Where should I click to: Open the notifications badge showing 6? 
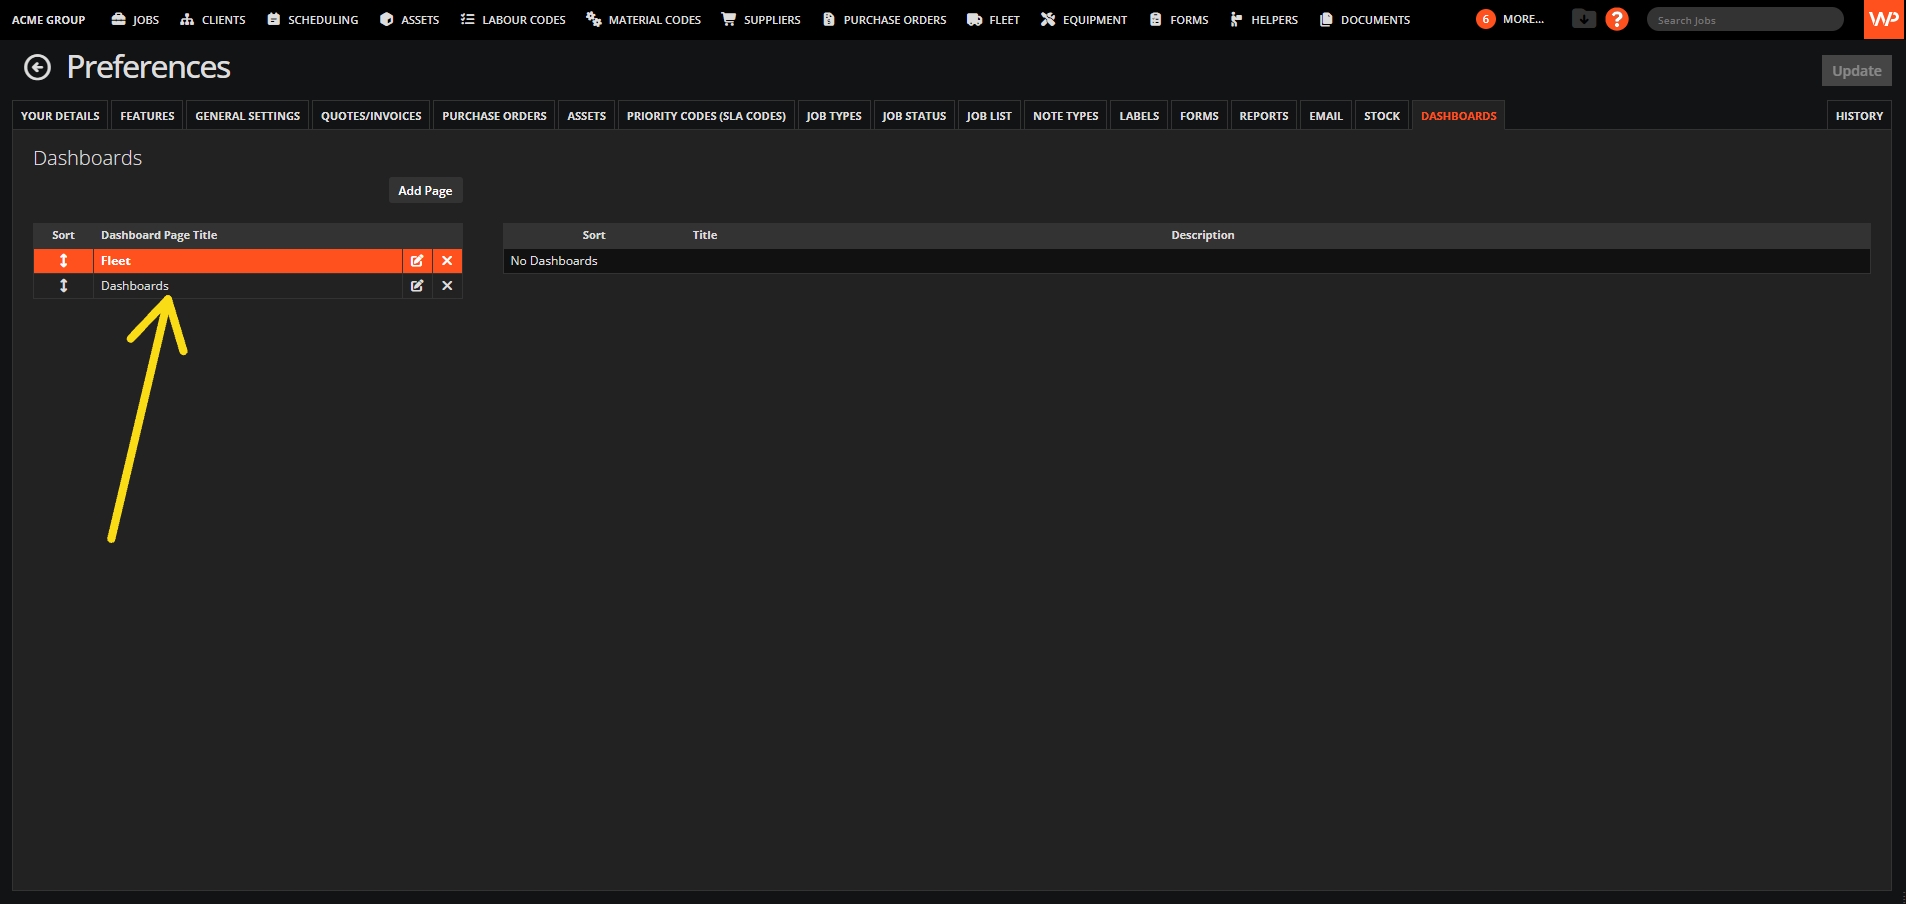[x=1486, y=19]
